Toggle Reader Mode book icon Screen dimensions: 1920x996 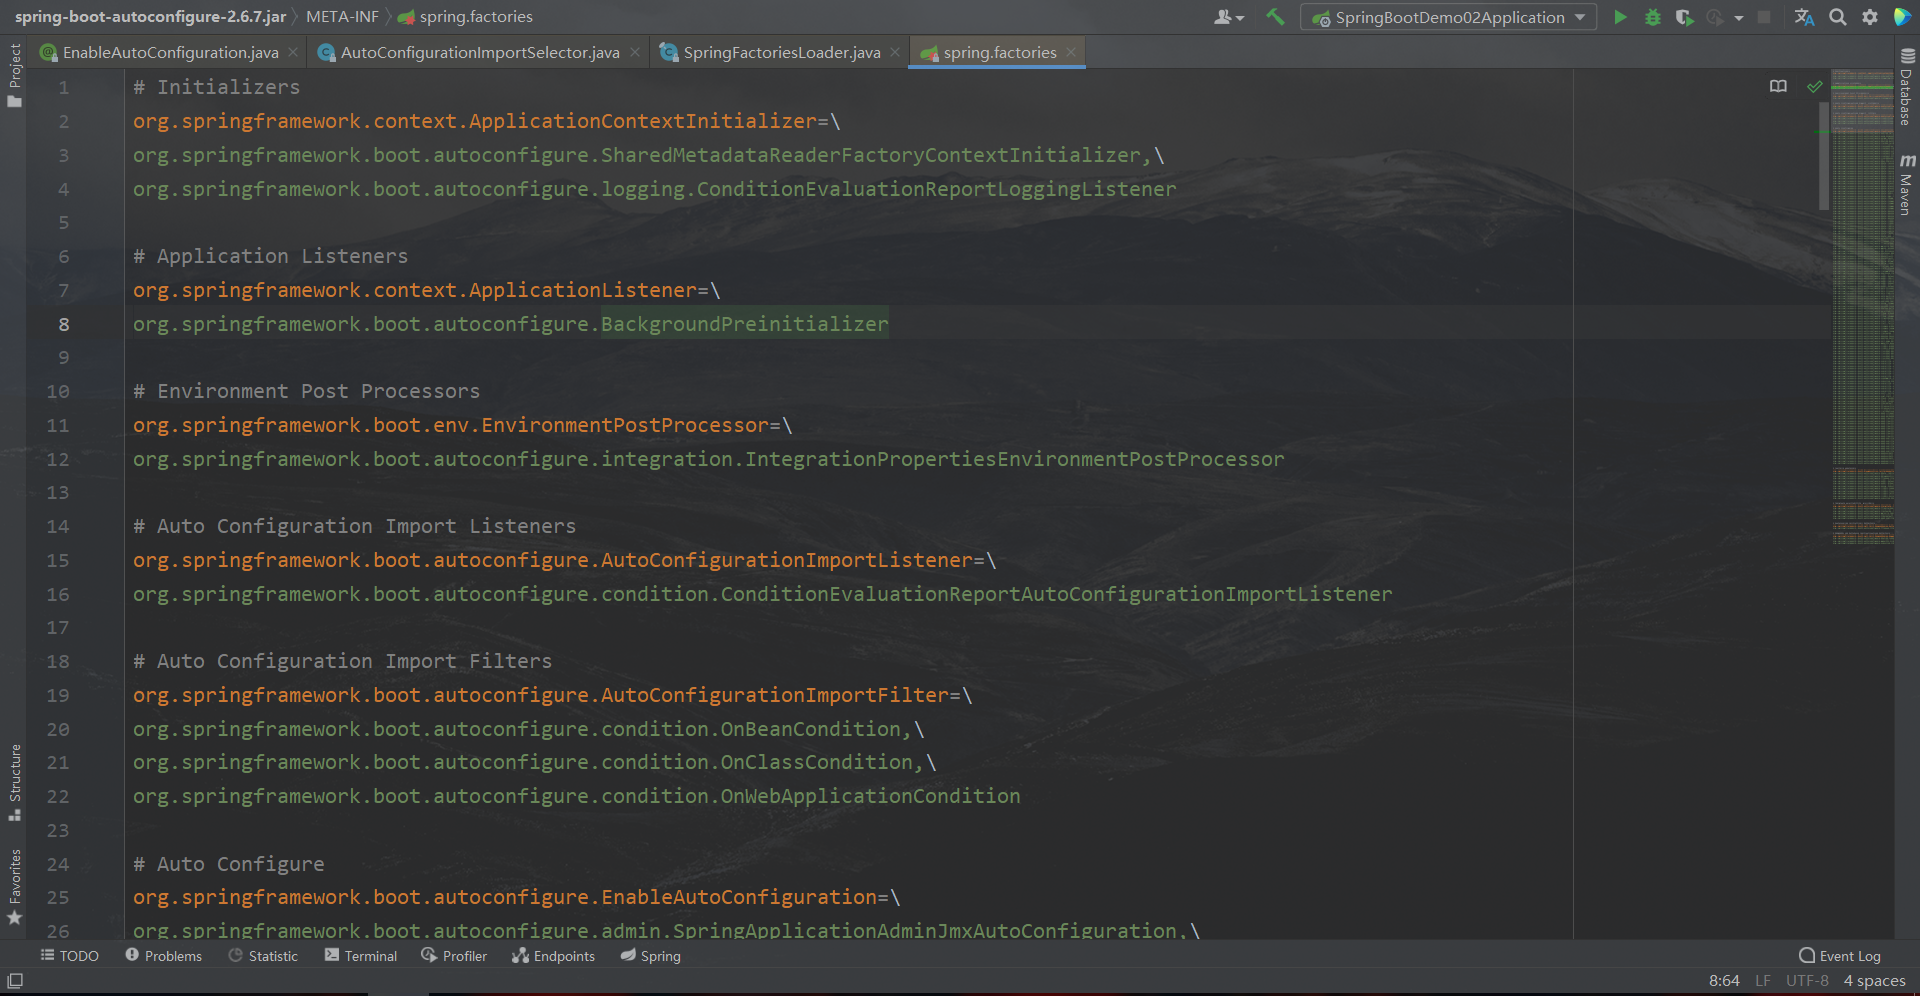[x=1778, y=87]
